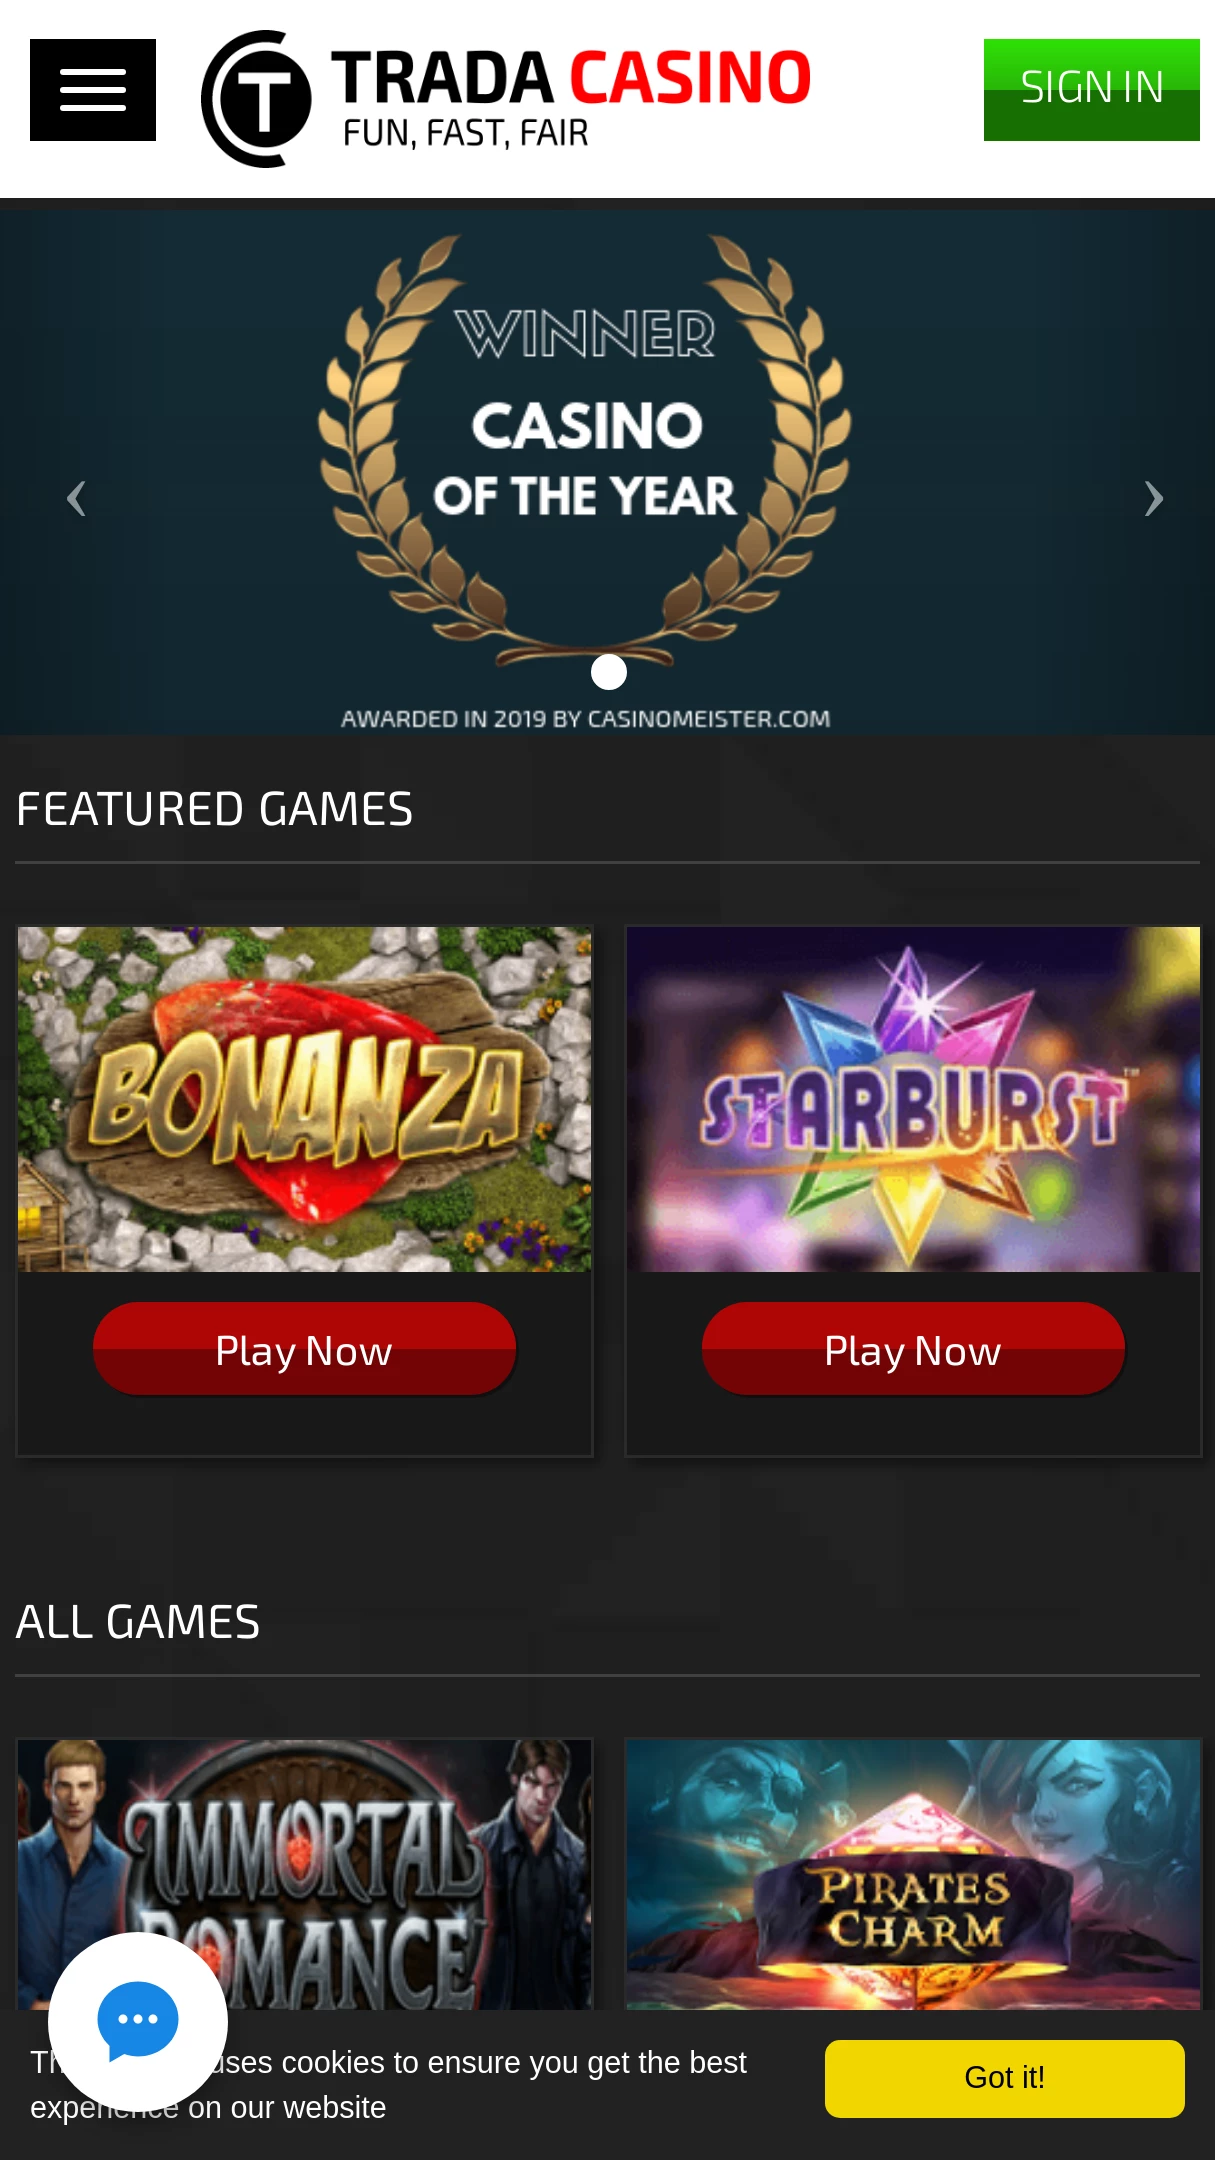Open the Pirates Charm game thumbnail

click(914, 1874)
